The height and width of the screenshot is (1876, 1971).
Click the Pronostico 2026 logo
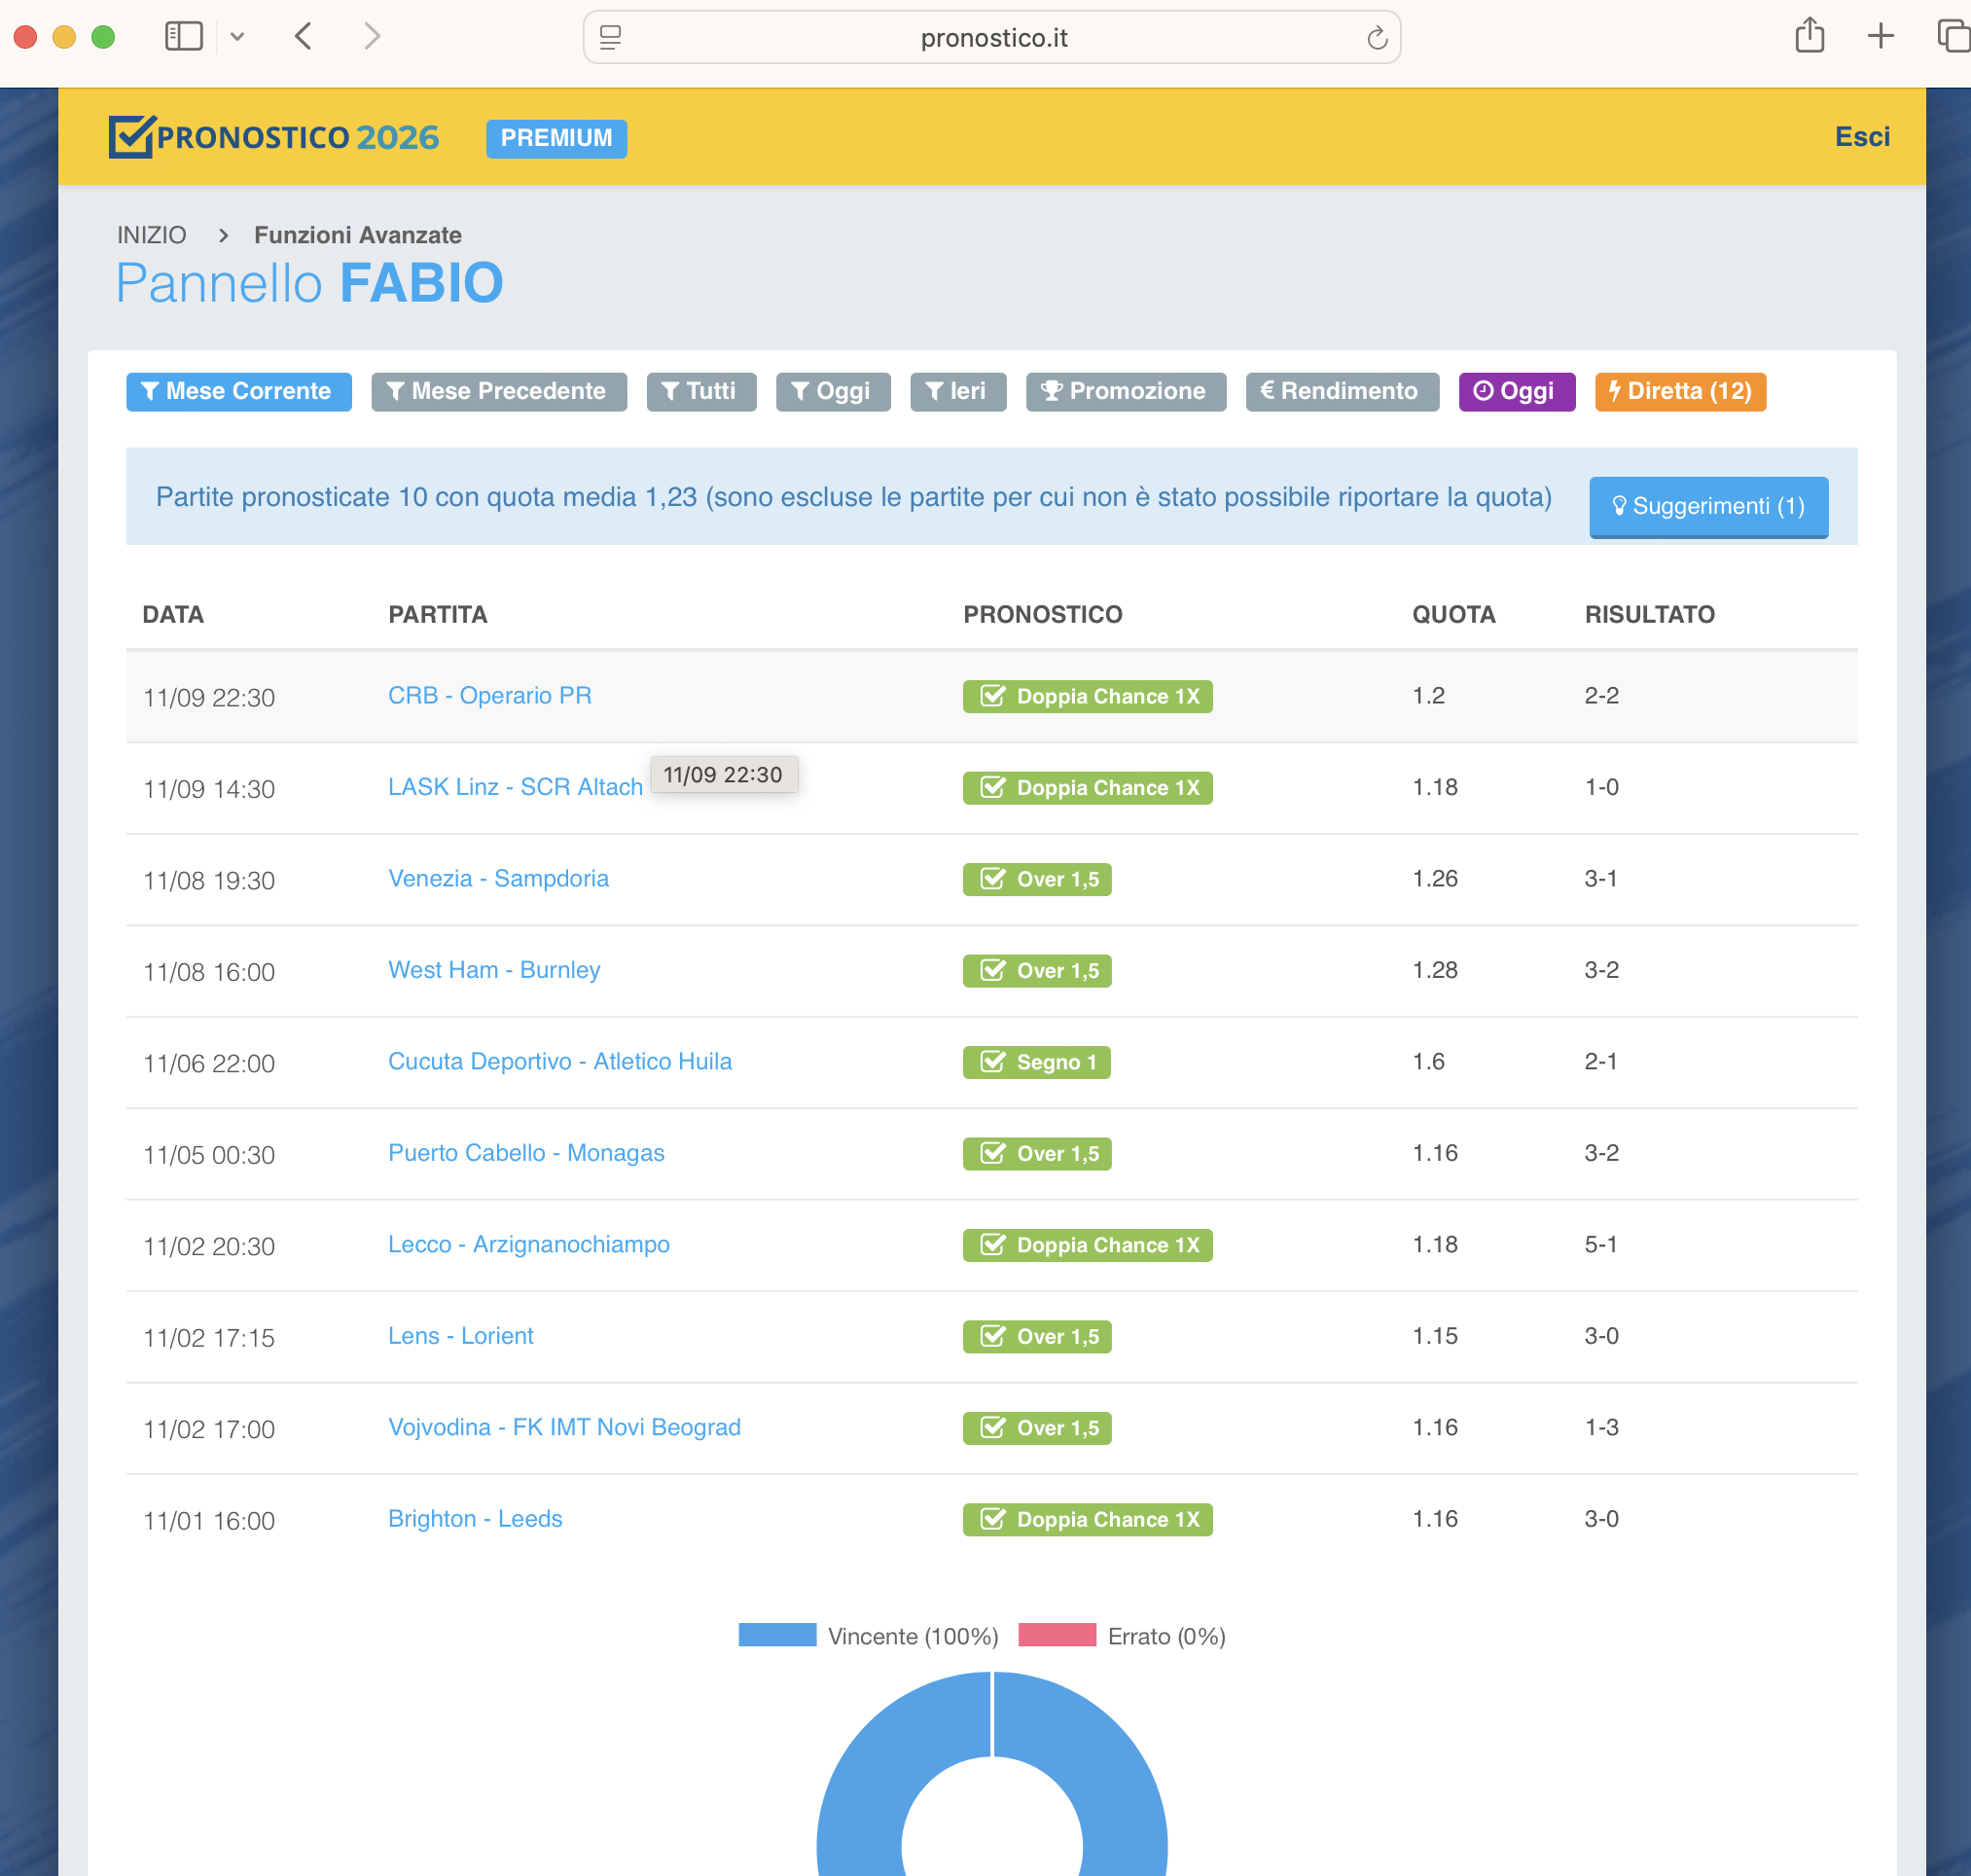pos(274,137)
